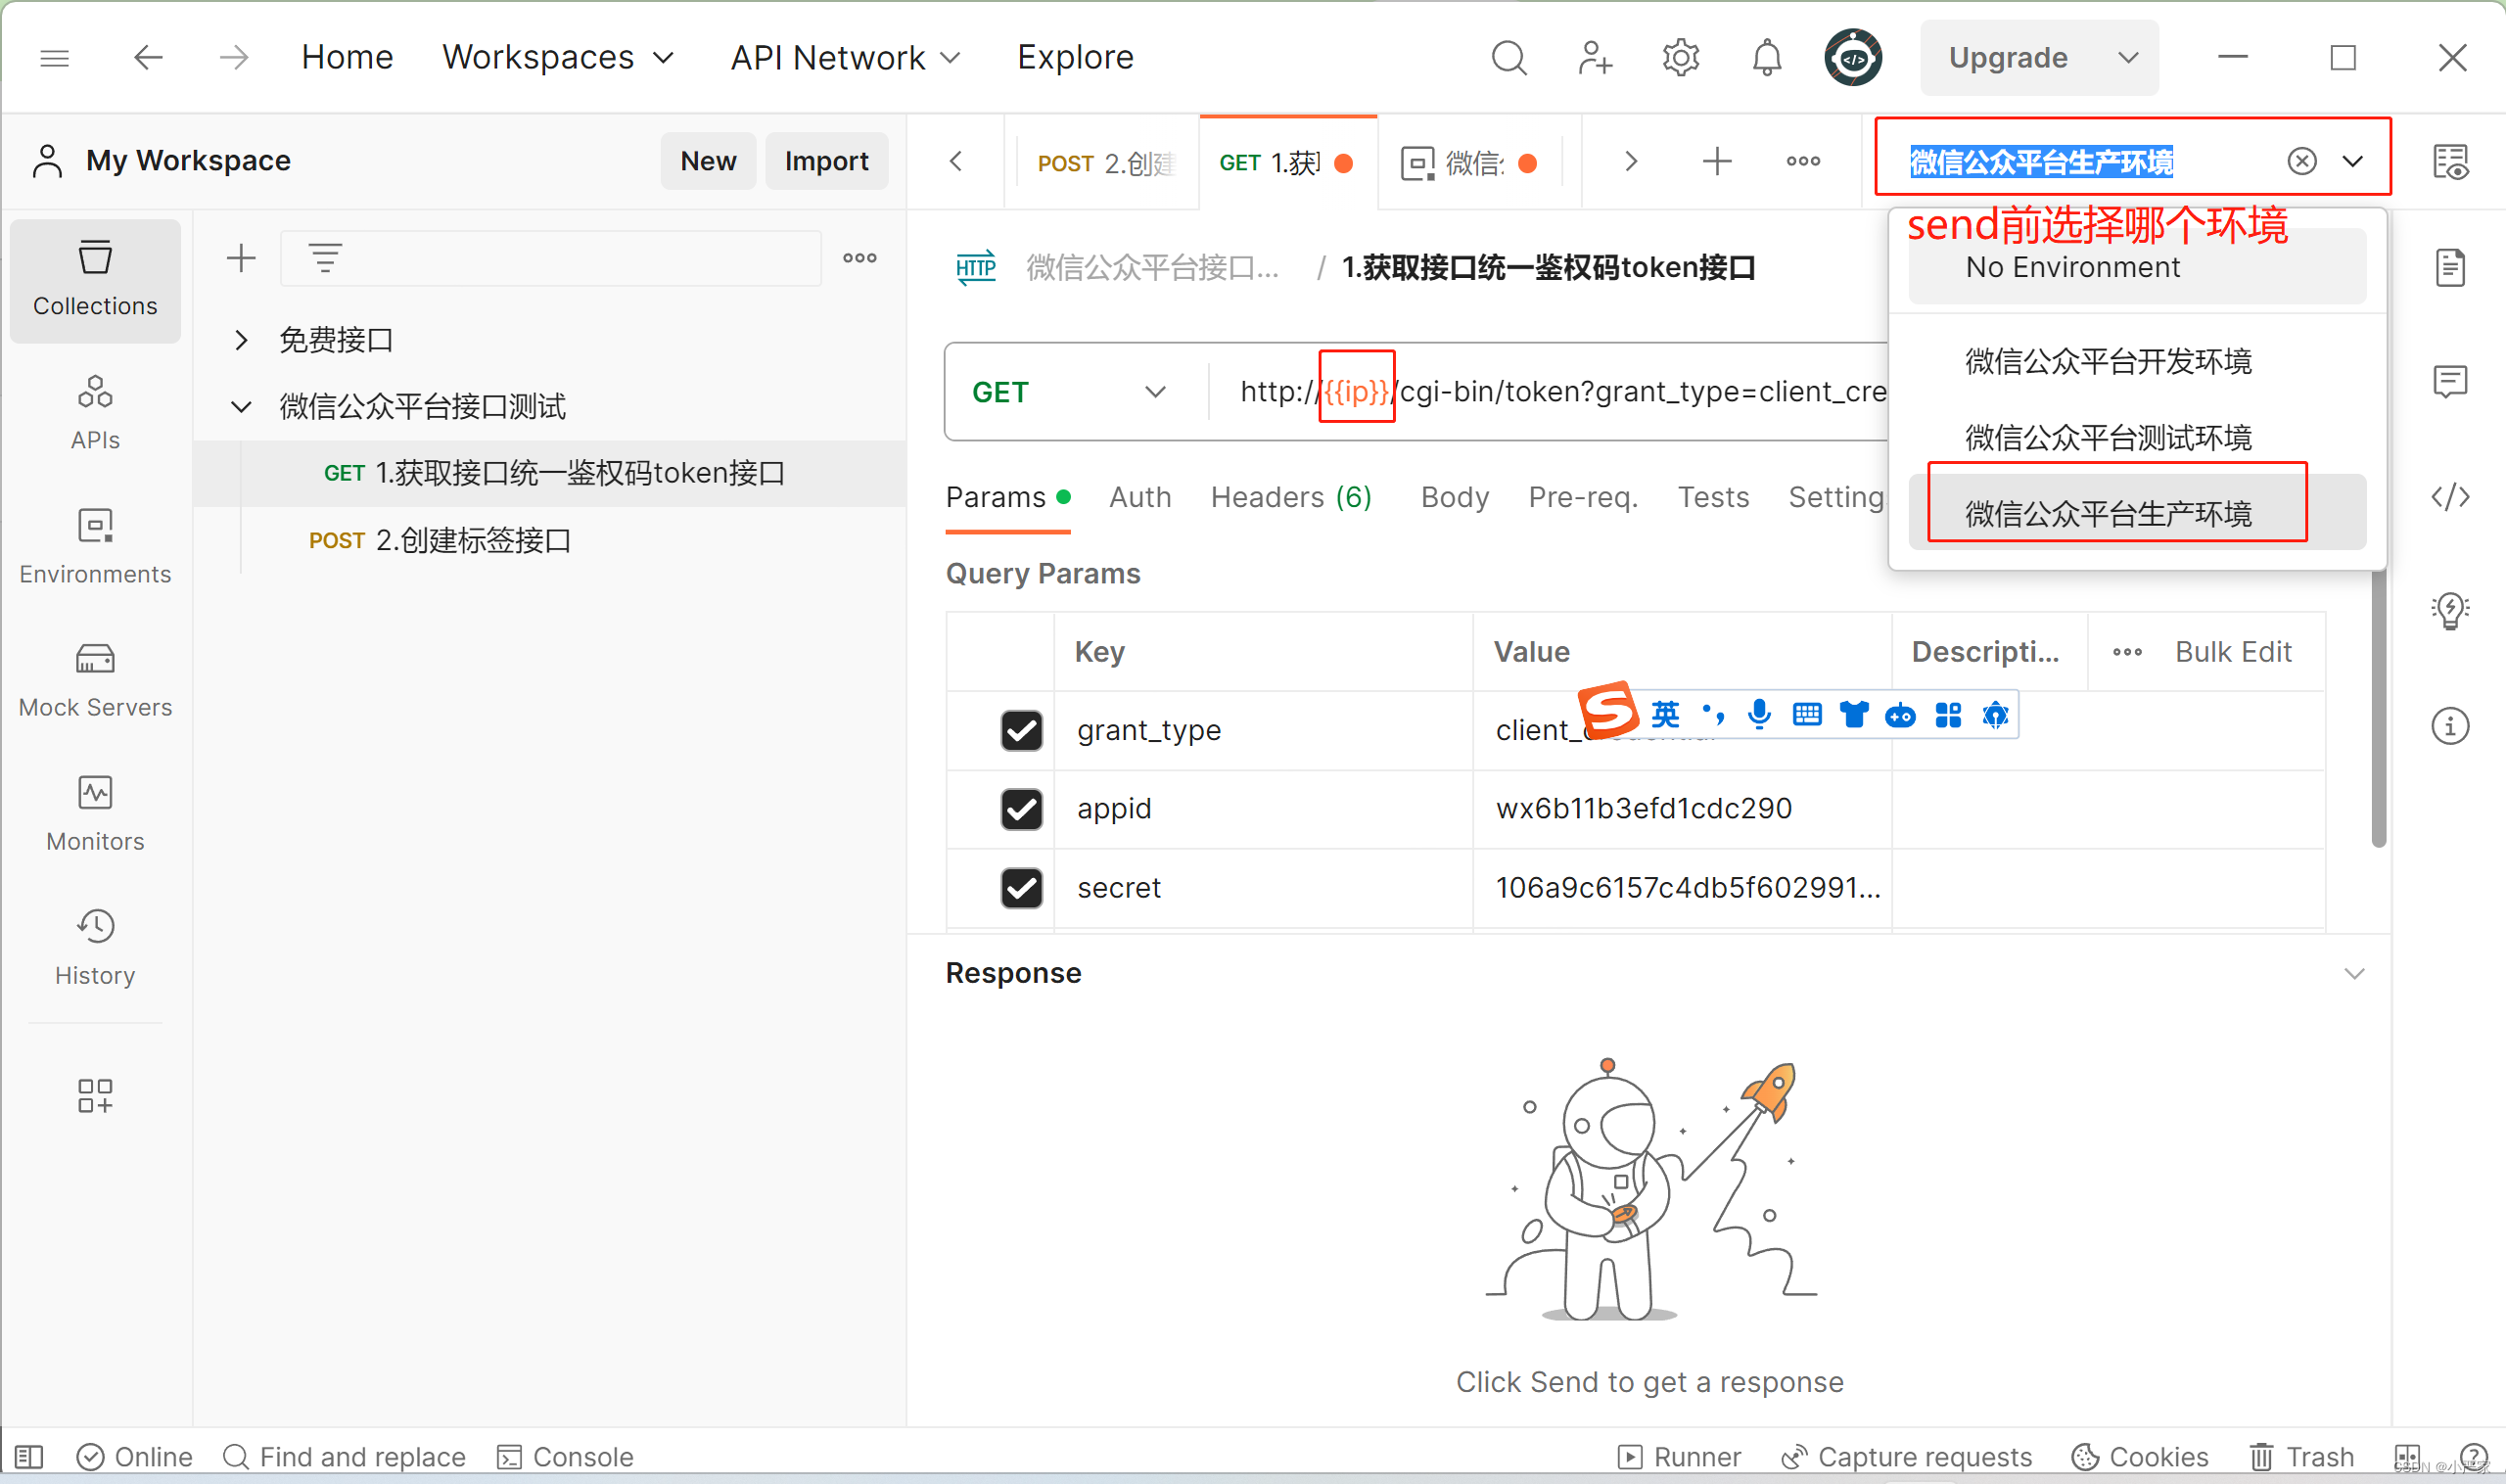Click the Import button
2506x1484 pixels.
[826, 161]
